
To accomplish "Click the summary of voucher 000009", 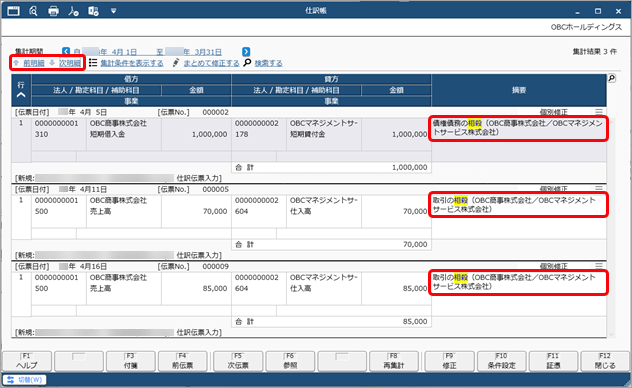I will 514,282.
